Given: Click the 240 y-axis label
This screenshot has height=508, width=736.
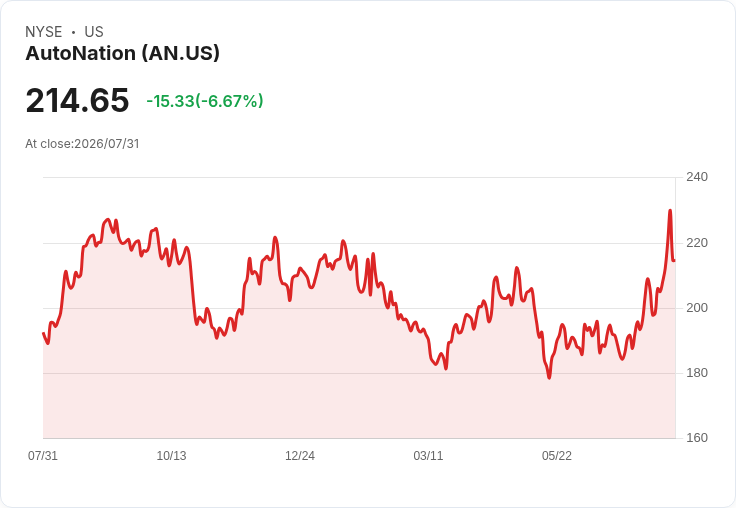Looking at the screenshot, I should [x=697, y=177].
